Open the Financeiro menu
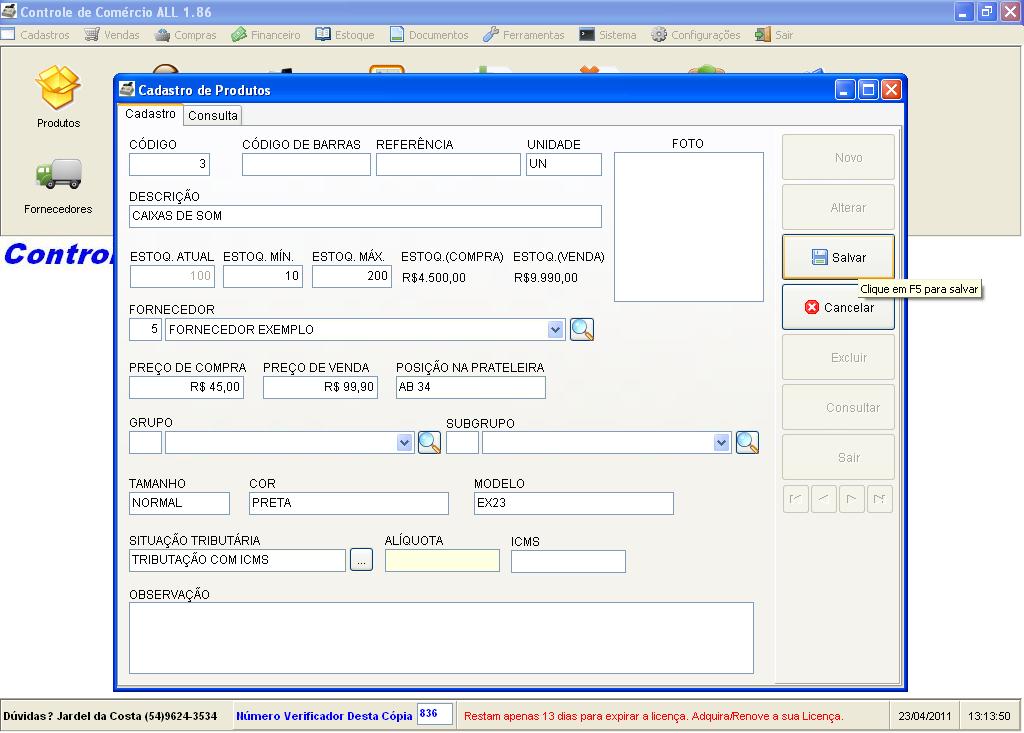The height and width of the screenshot is (733, 1024). pyautogui.click(x=266, y=35)
